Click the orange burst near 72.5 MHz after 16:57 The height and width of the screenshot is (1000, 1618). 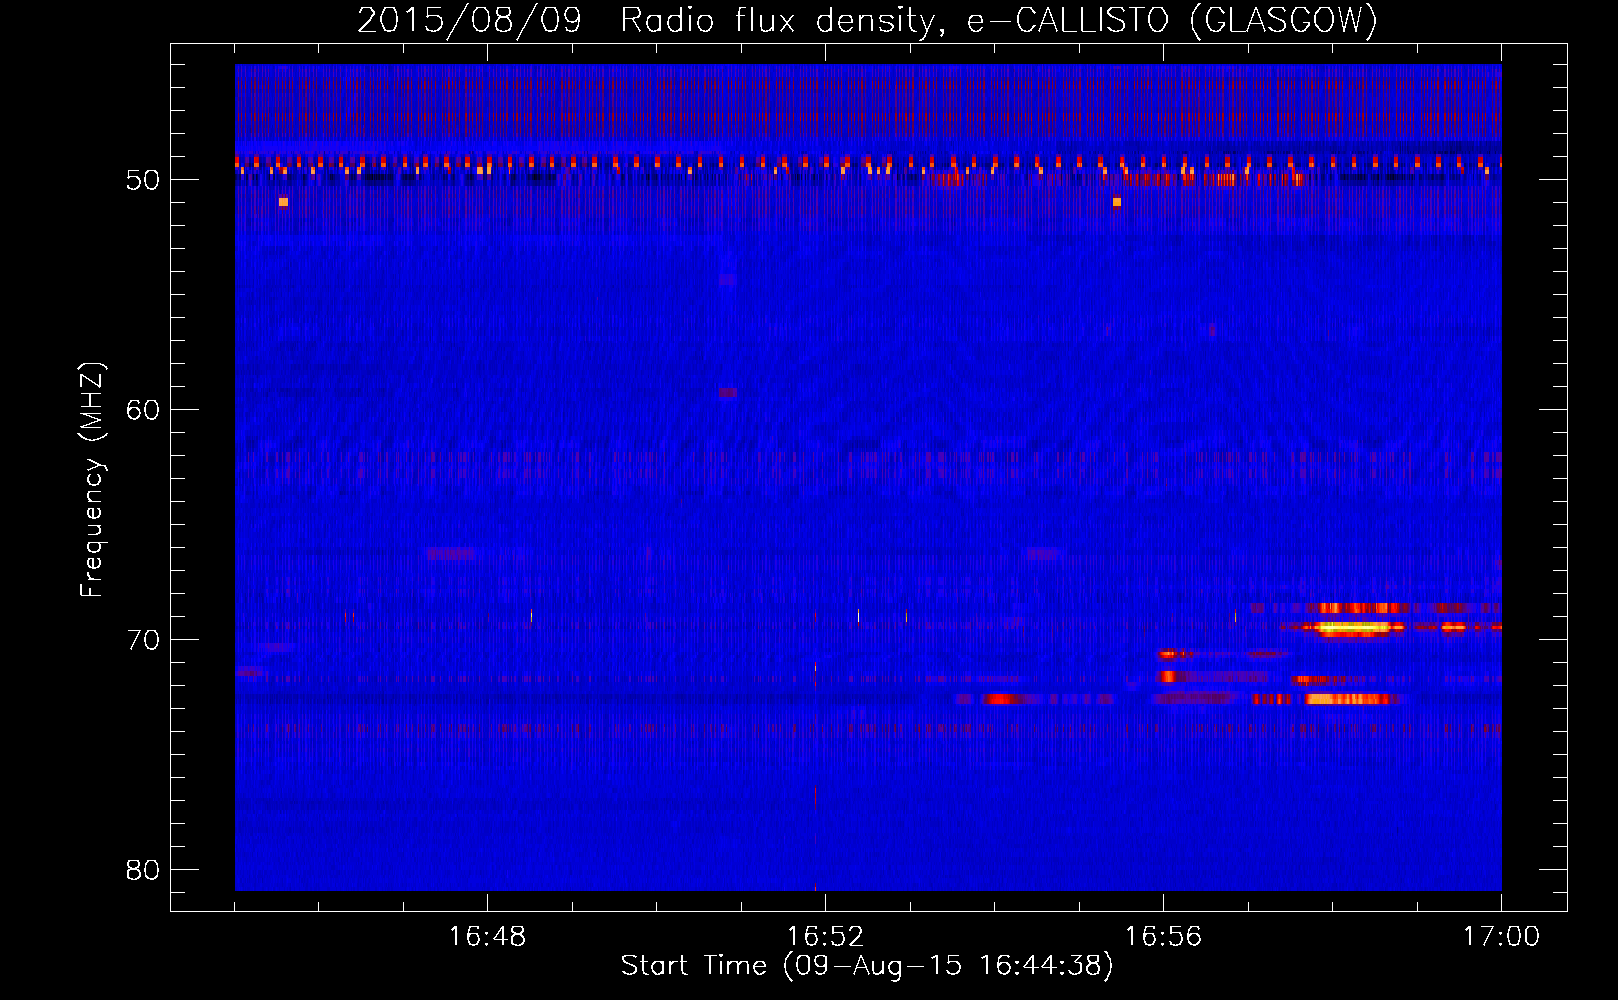1347,699
